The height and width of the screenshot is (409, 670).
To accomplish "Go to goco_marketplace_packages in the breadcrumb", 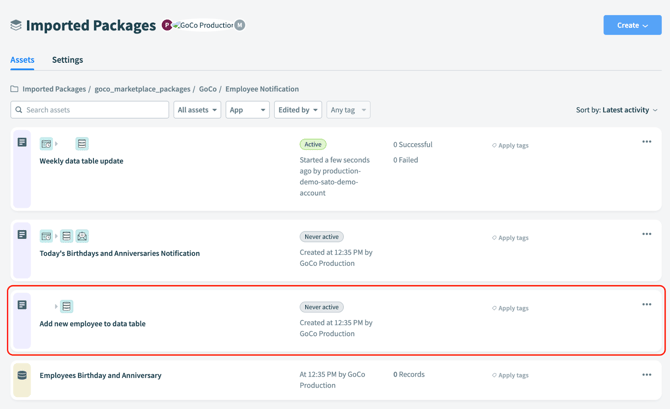I will tap(142, 89).
